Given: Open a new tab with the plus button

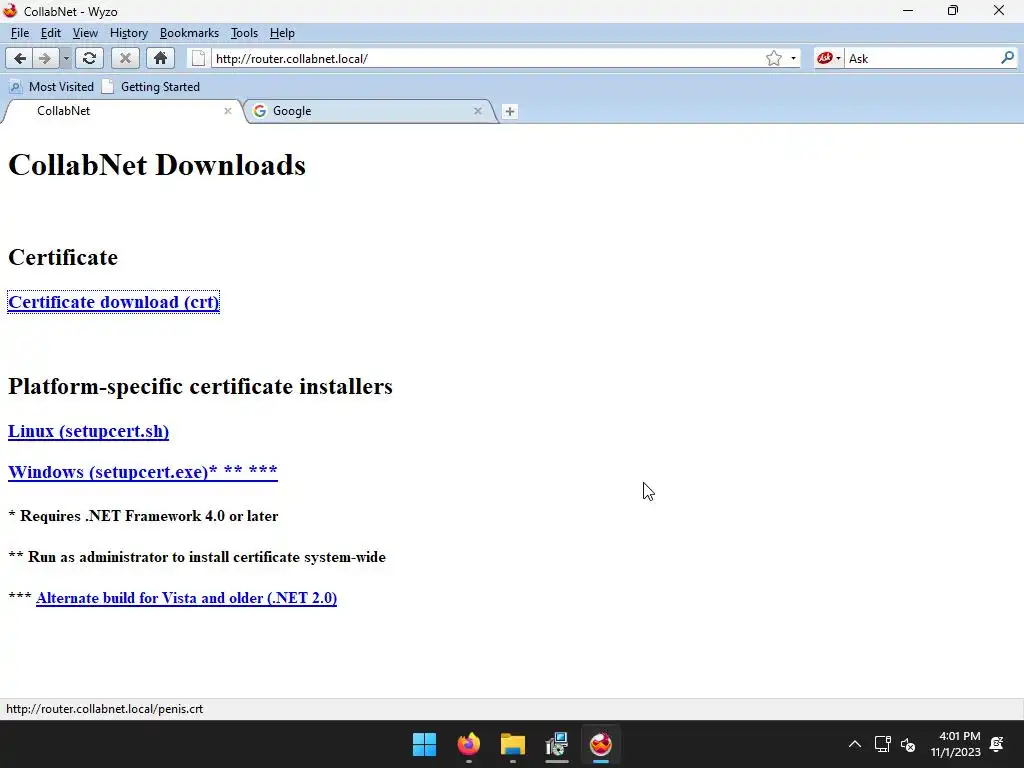Looking at the screenshot, I should 510,112.
